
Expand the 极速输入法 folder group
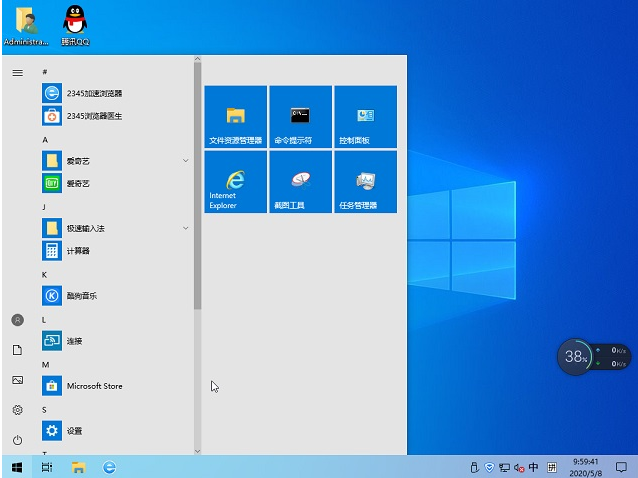tap(186, 229)
